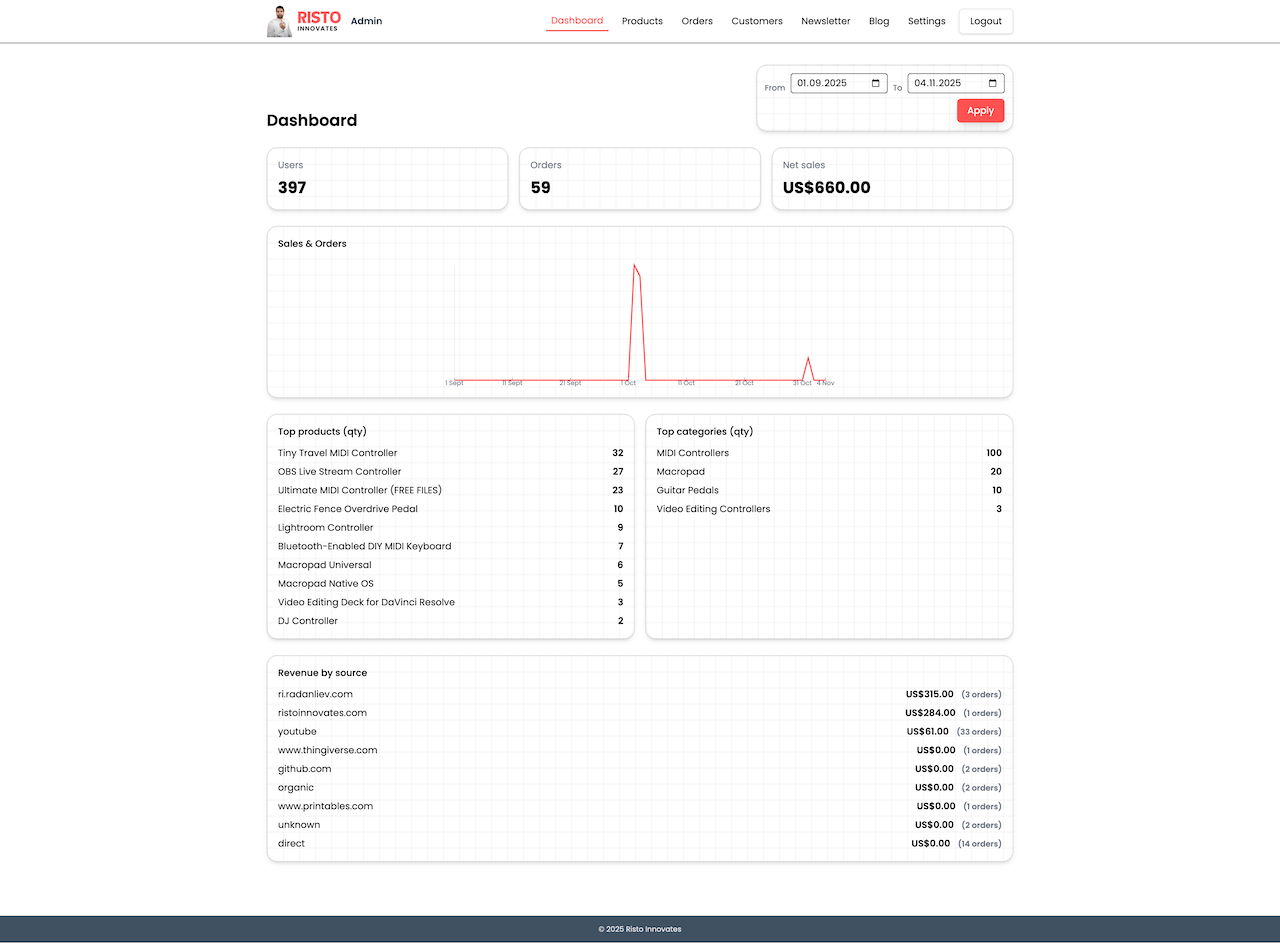The width and height of the screenshot is (1280, 943).
Task: Click MIDI Controllers category row
Action: click(829, 453)
